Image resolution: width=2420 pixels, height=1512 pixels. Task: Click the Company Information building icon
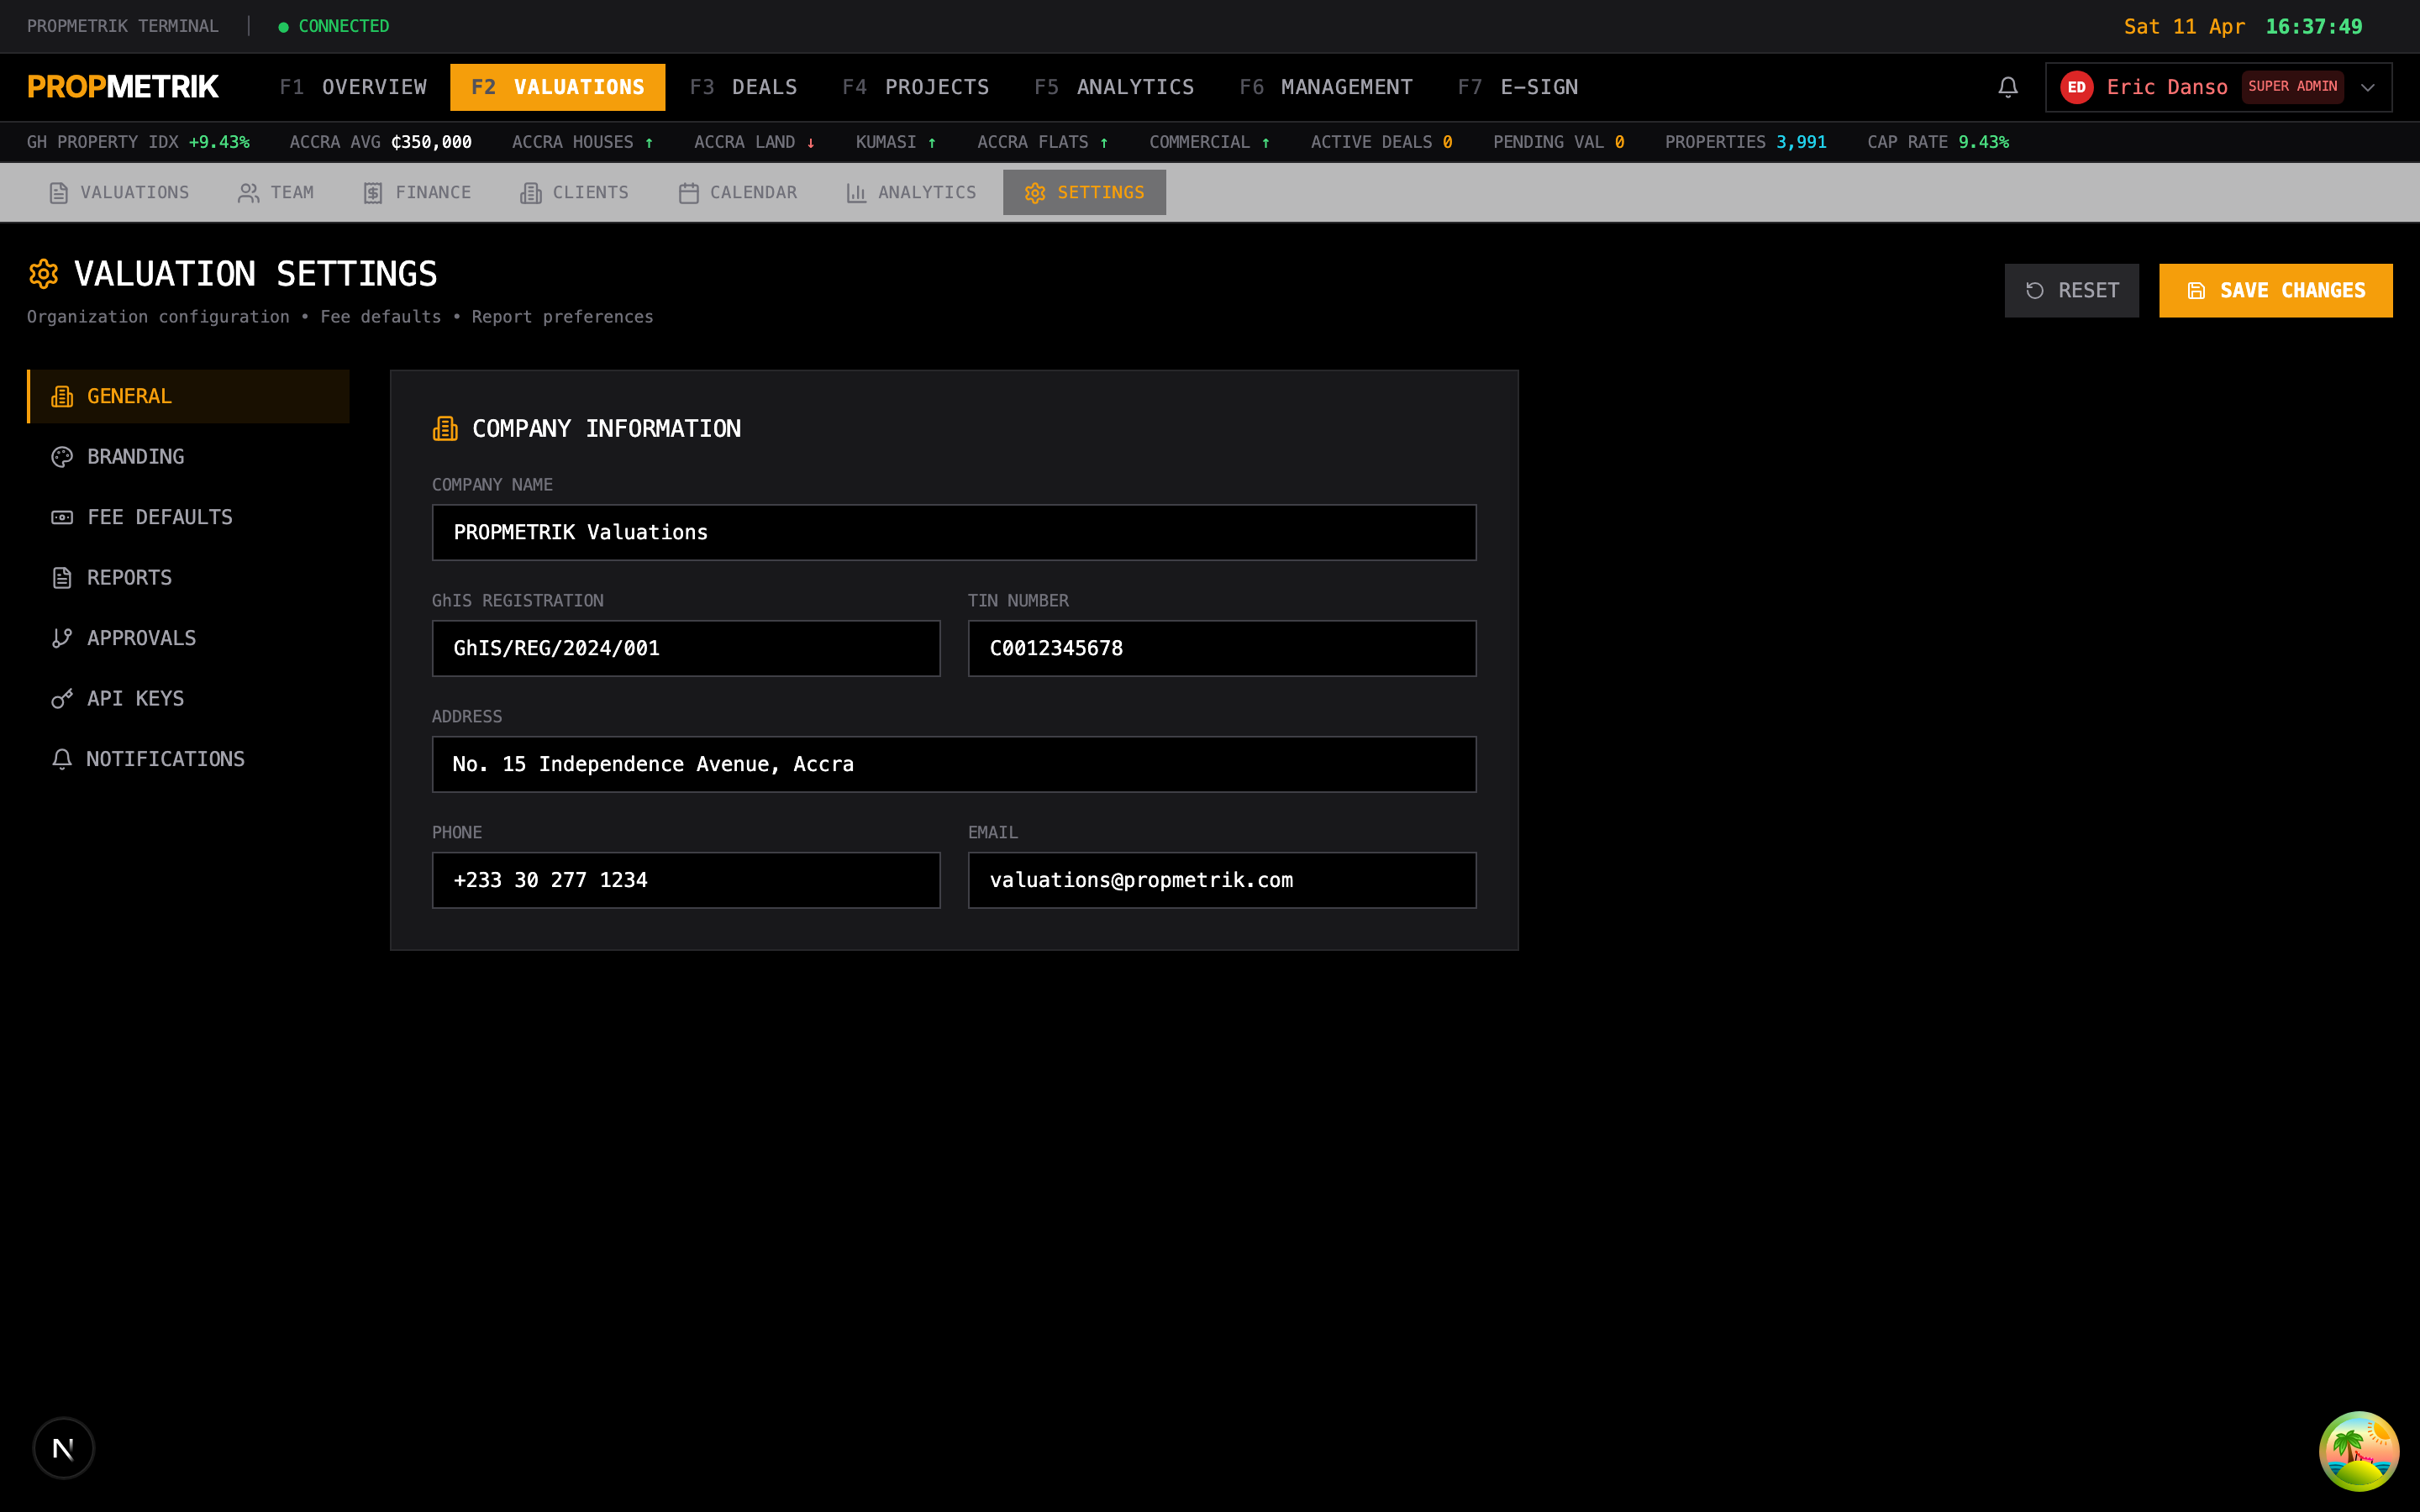pyautogui.click(x=445, y=429)
